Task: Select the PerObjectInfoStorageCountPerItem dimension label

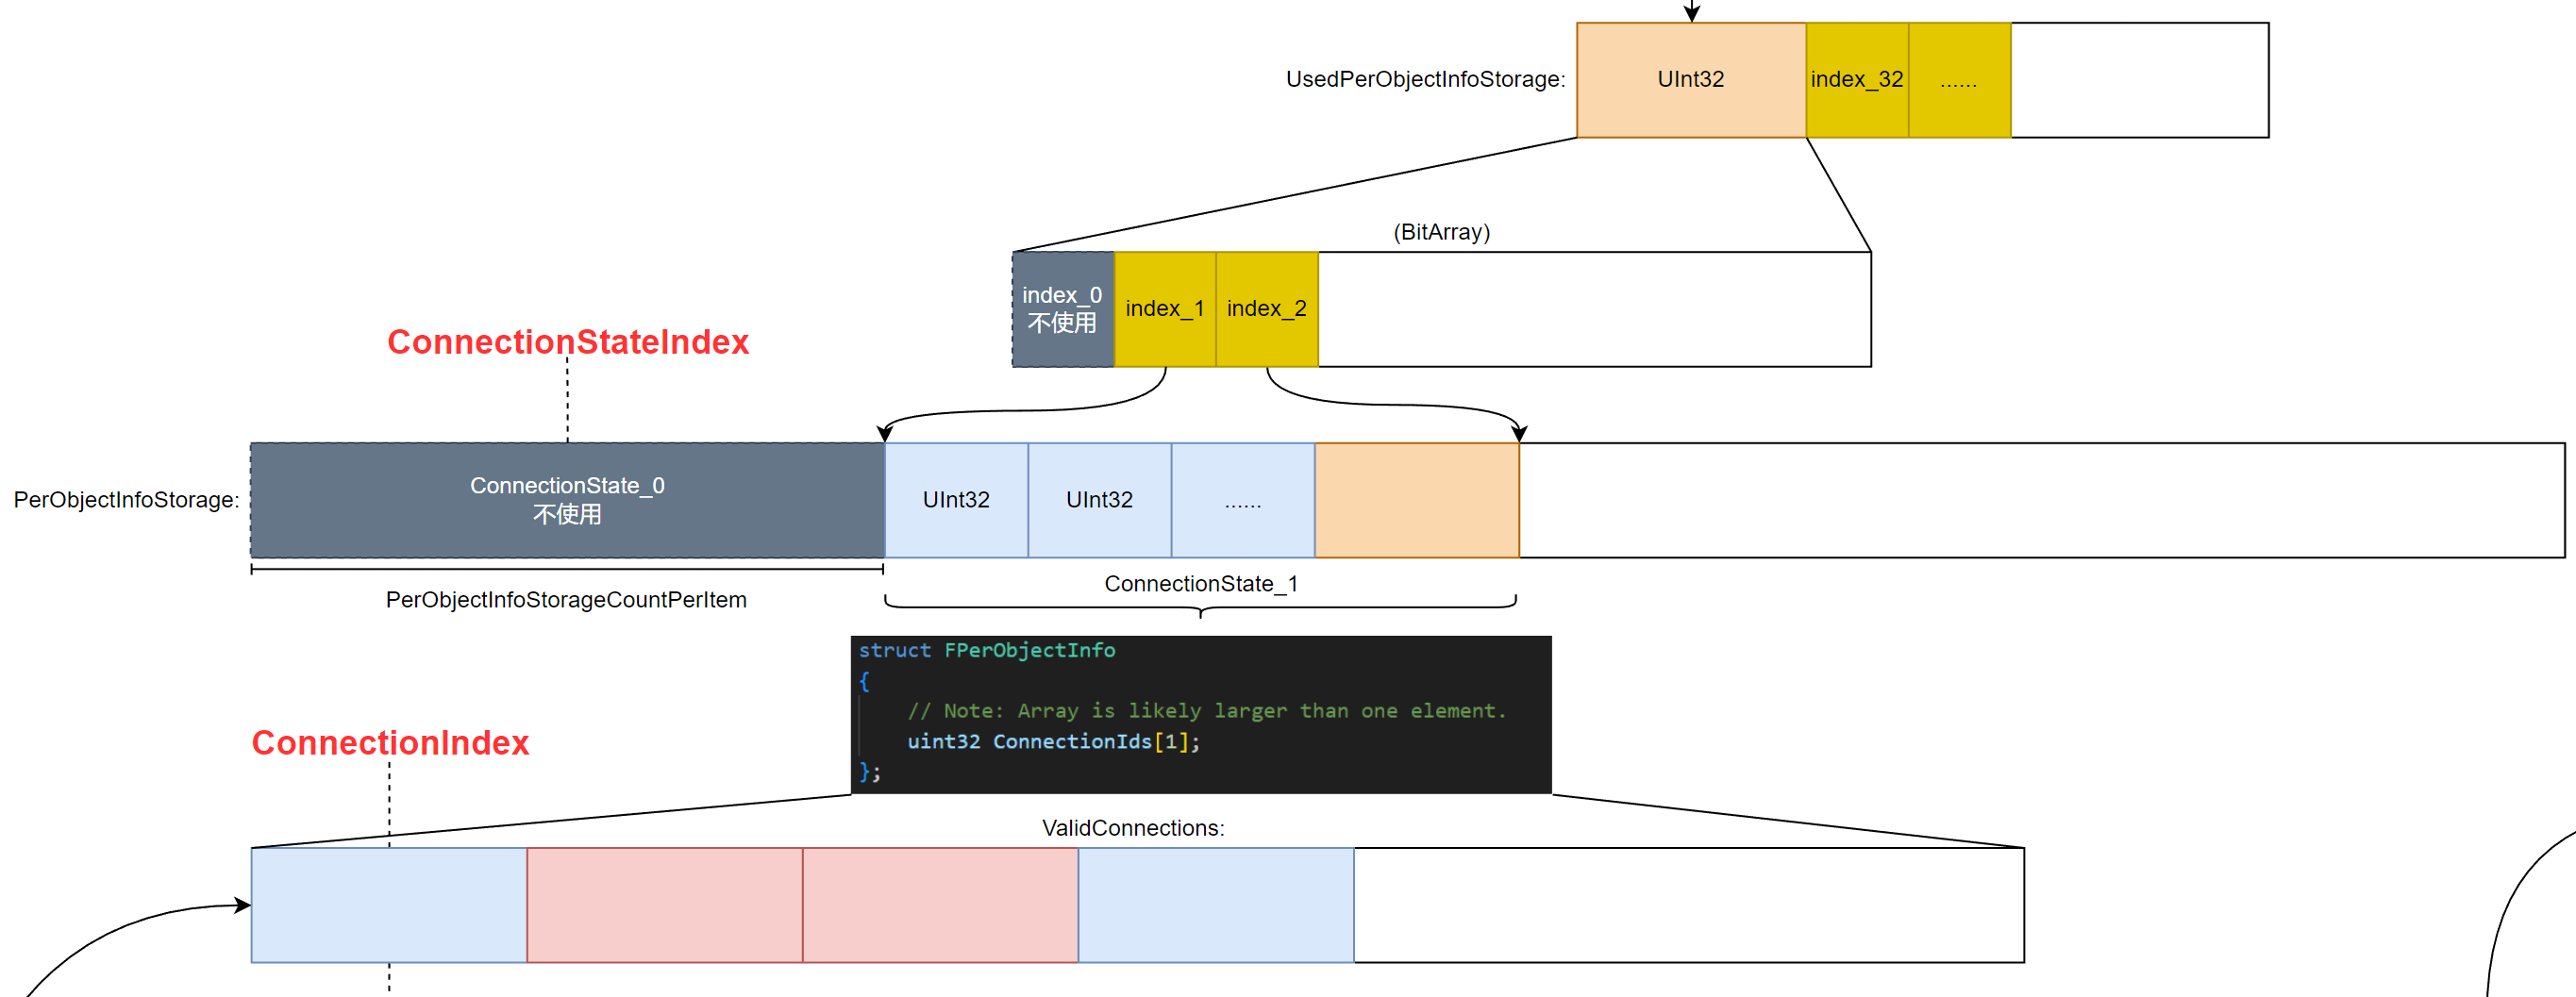Action: click(566, 600)
